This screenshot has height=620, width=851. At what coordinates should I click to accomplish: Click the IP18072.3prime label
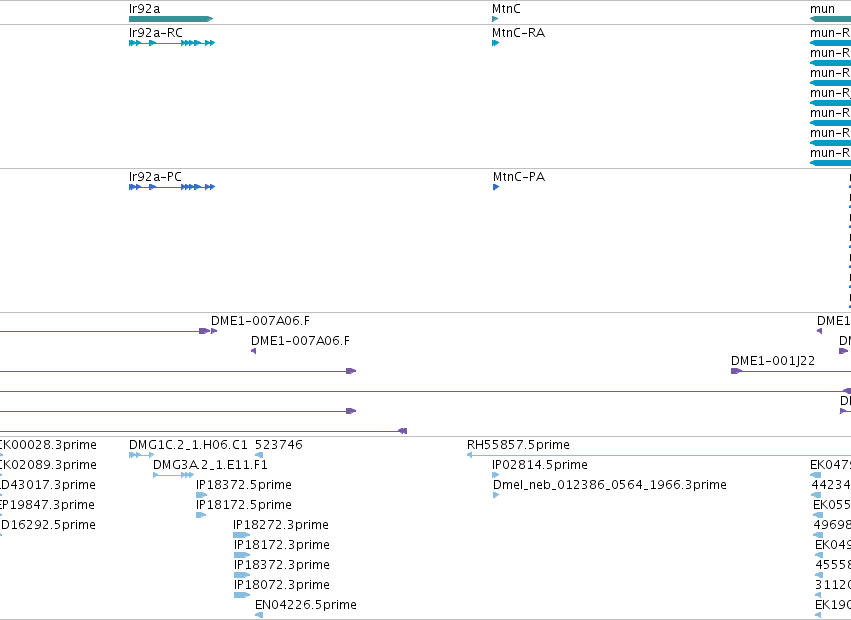click(x=282, y=585)
